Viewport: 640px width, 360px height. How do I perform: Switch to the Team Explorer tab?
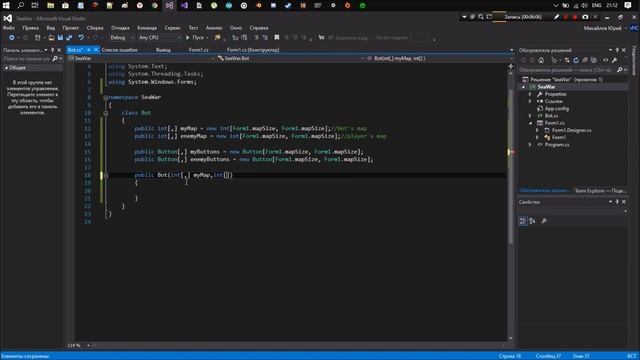point(600,191)
